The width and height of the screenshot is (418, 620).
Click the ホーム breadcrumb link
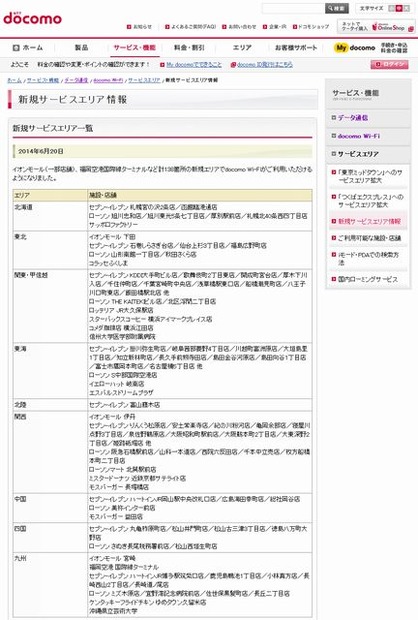coord(14,80)
